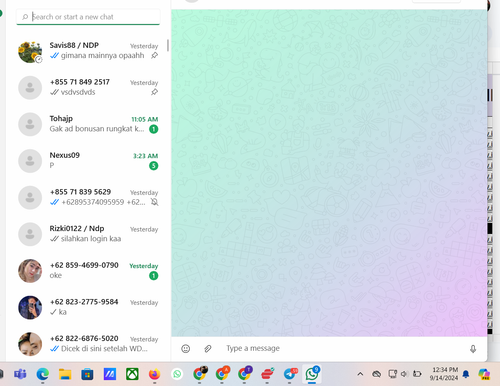This screenshot has height=386, width=500.
Task: Open the red ExpressVPN taskbar icon
Action: [x=267, y=374]
